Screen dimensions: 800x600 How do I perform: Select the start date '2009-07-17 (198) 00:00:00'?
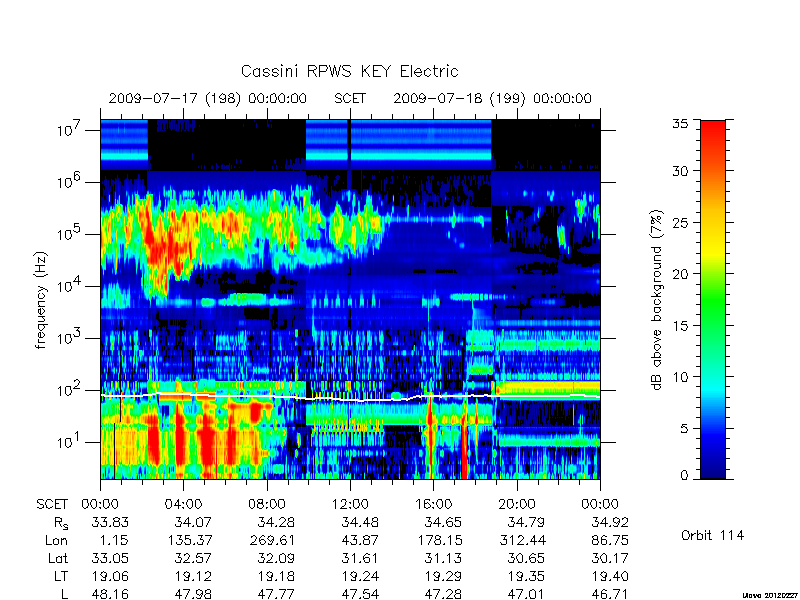[x=208, y=98]
